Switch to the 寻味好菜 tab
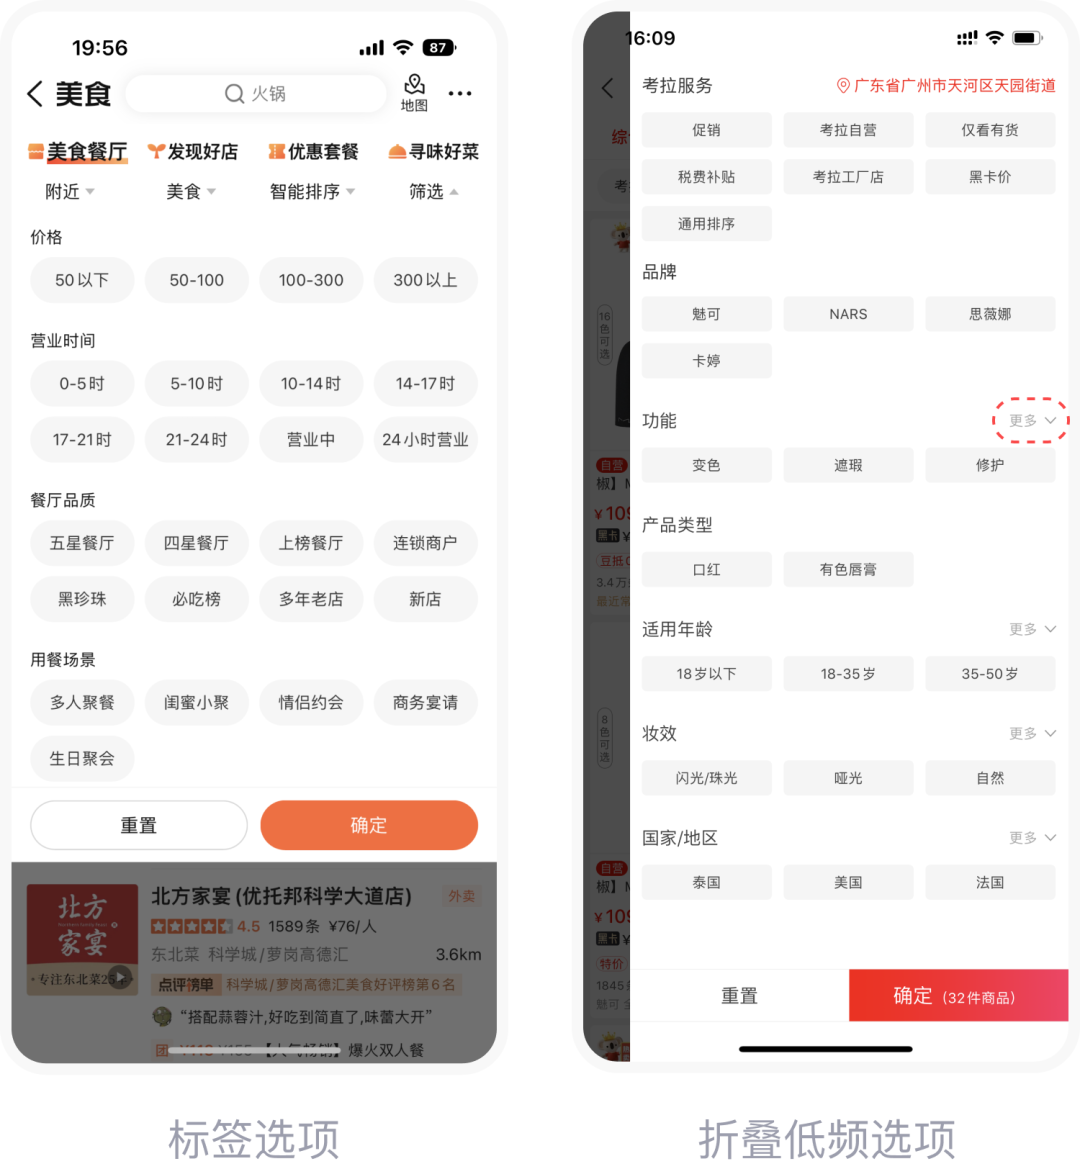 [434, 151]
